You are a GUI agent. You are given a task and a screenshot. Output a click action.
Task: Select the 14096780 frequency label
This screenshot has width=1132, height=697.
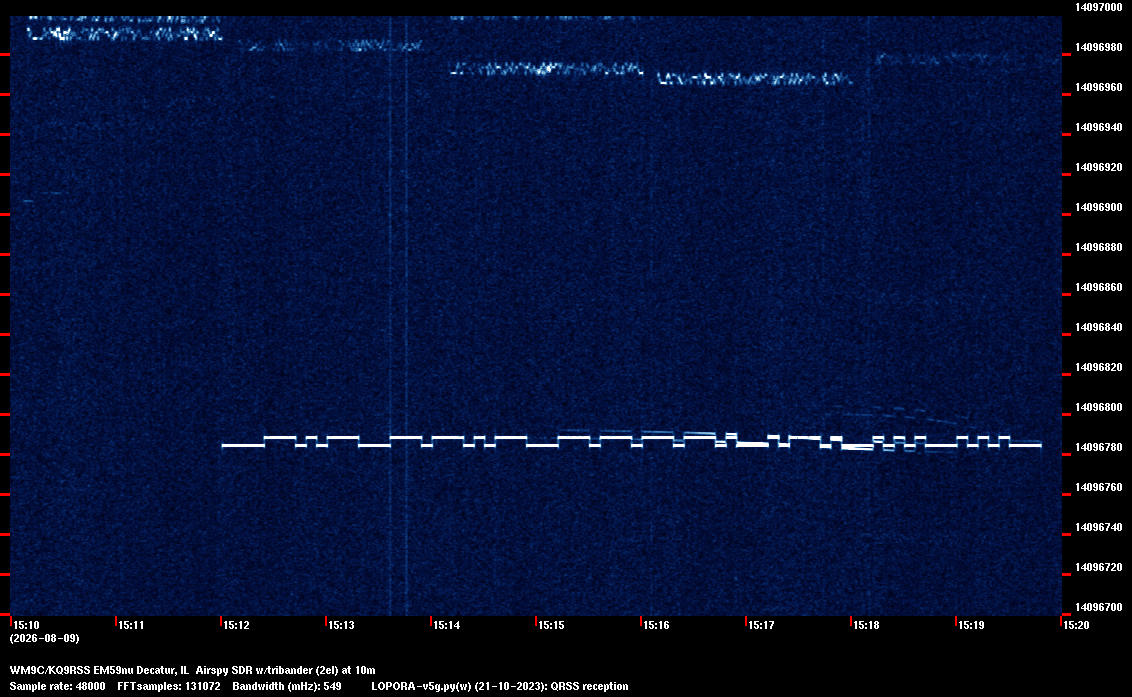click(1099, 448)
